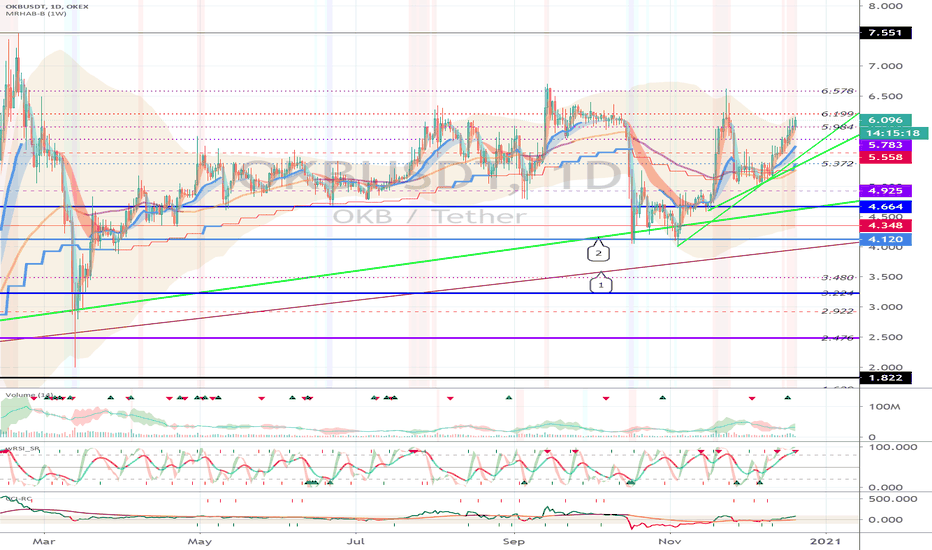
Task: Click the Jul date on time axis
Action: pos(355,541)
